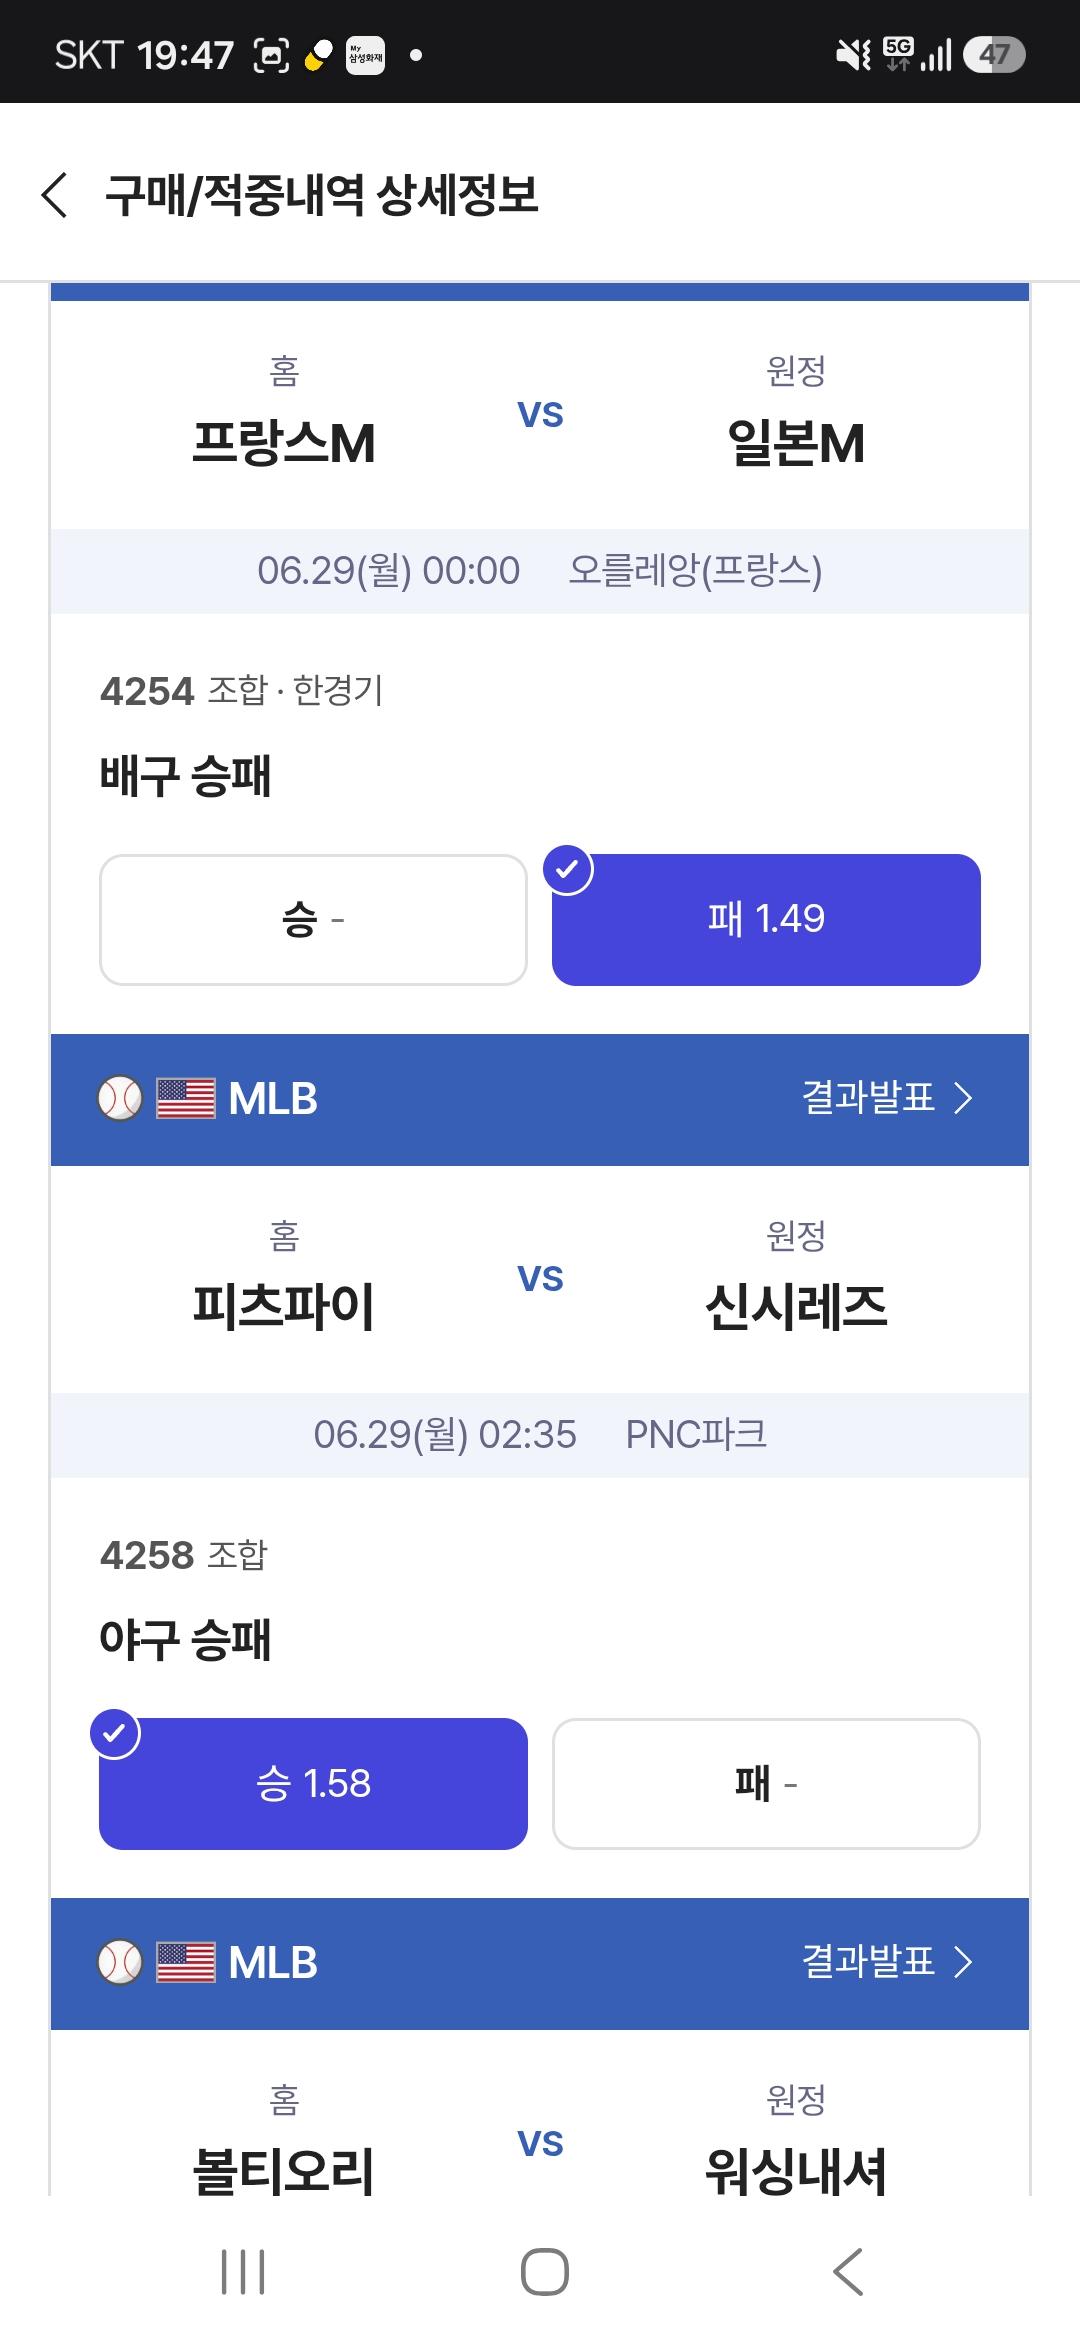1080x2340 pixels.
Task: Tap the Samsung Fire notification icon in status bar
Action: 365,55
